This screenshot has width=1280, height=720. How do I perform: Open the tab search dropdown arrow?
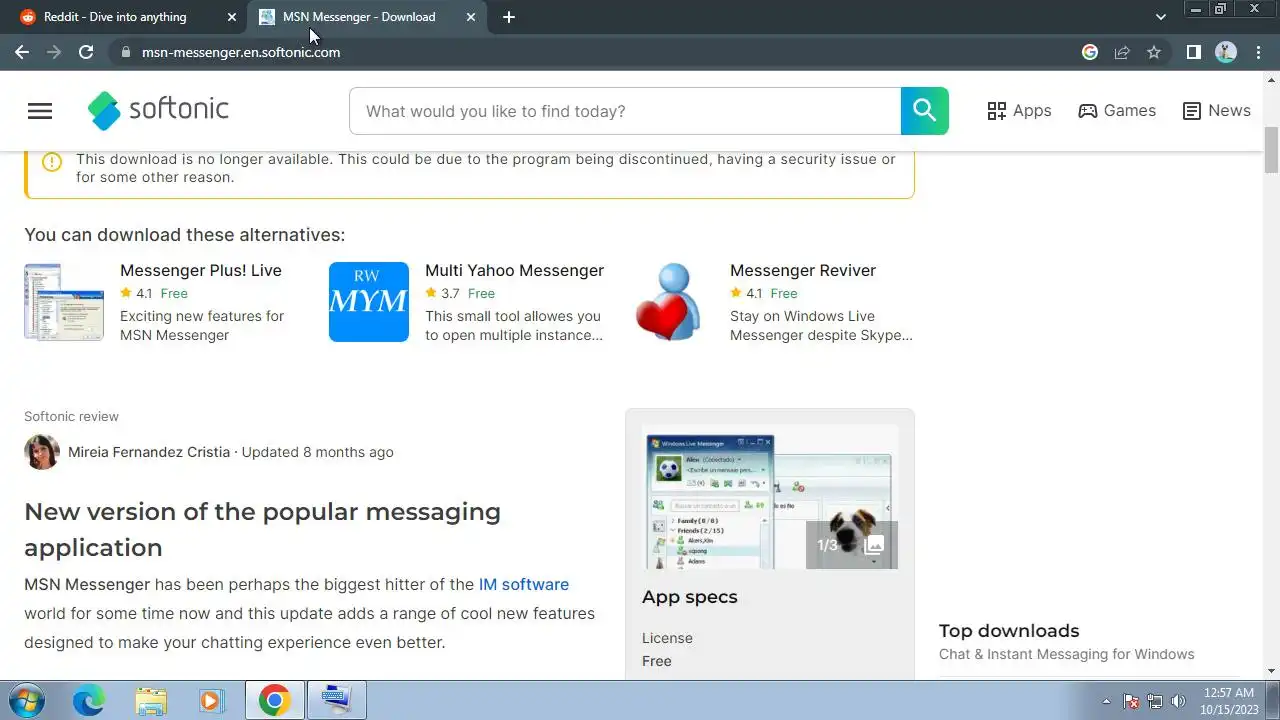click(x=1160, y=17)
